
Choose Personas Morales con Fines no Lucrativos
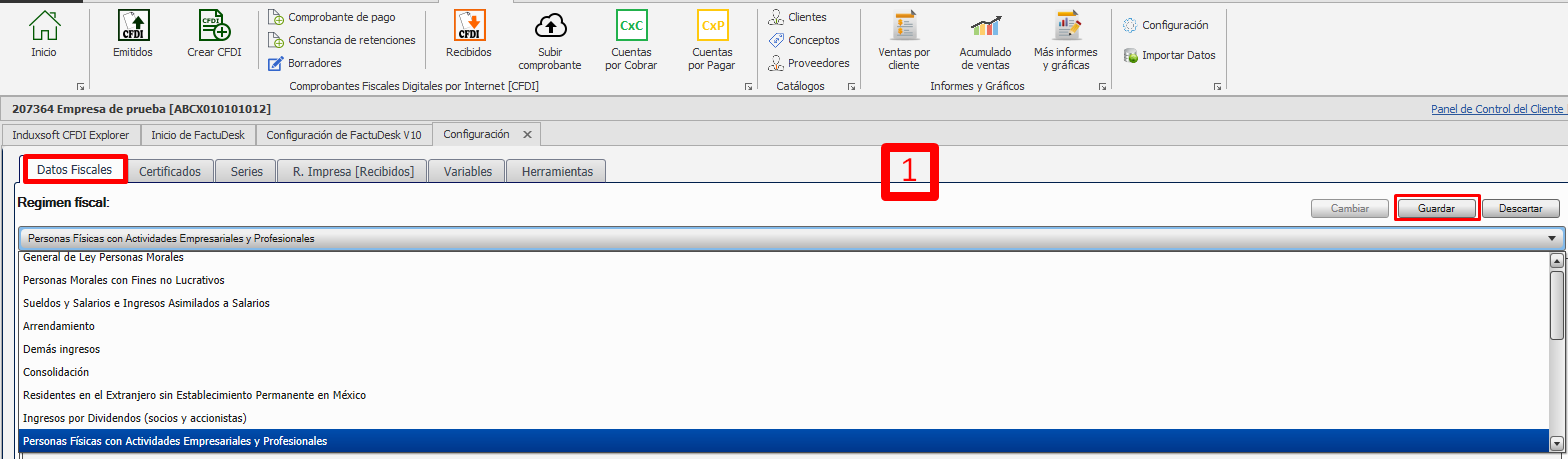(783, 279)
